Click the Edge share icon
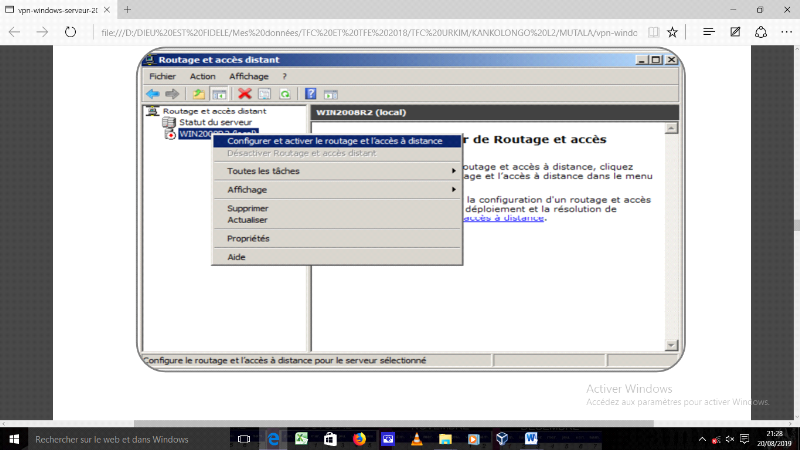 [761, 32]
